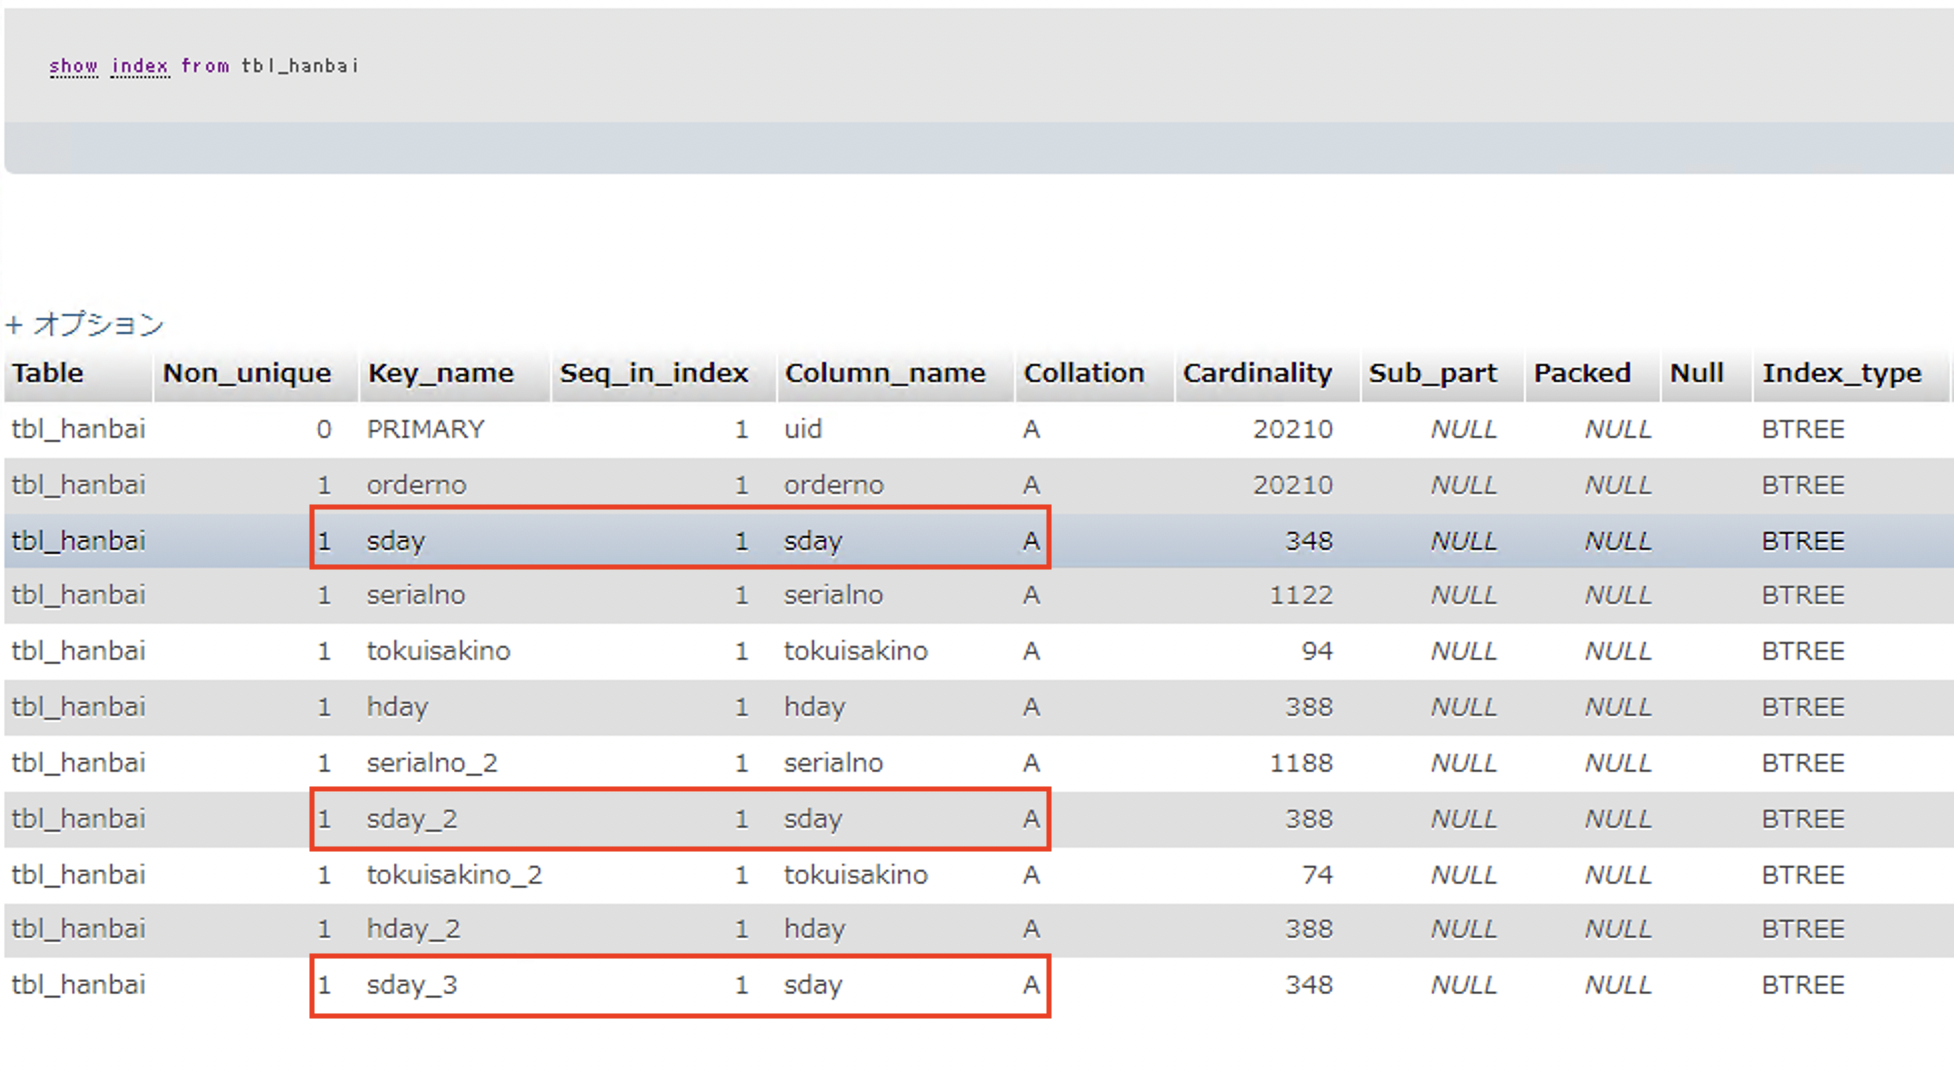This screenshot has height=1072, width=1954.
Task: Click the Packed column header
Action: pyautogui.click(x=1581, y=373)
